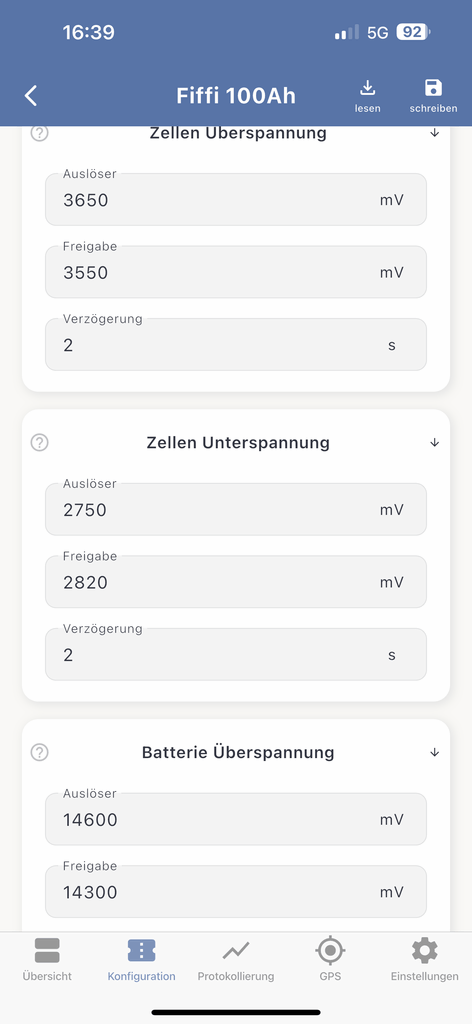Collapse the Batterie Überspannung section arrow
The image size is (472, 1024).
pos(435,752)
